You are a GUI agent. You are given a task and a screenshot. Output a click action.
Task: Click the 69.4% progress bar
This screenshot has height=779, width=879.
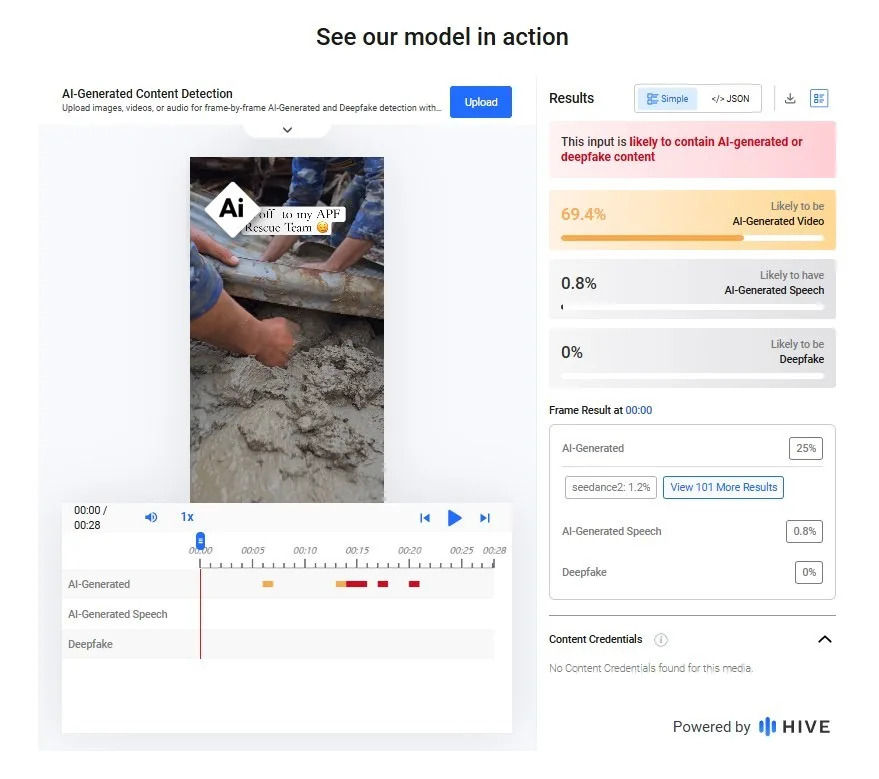[692, 238]
